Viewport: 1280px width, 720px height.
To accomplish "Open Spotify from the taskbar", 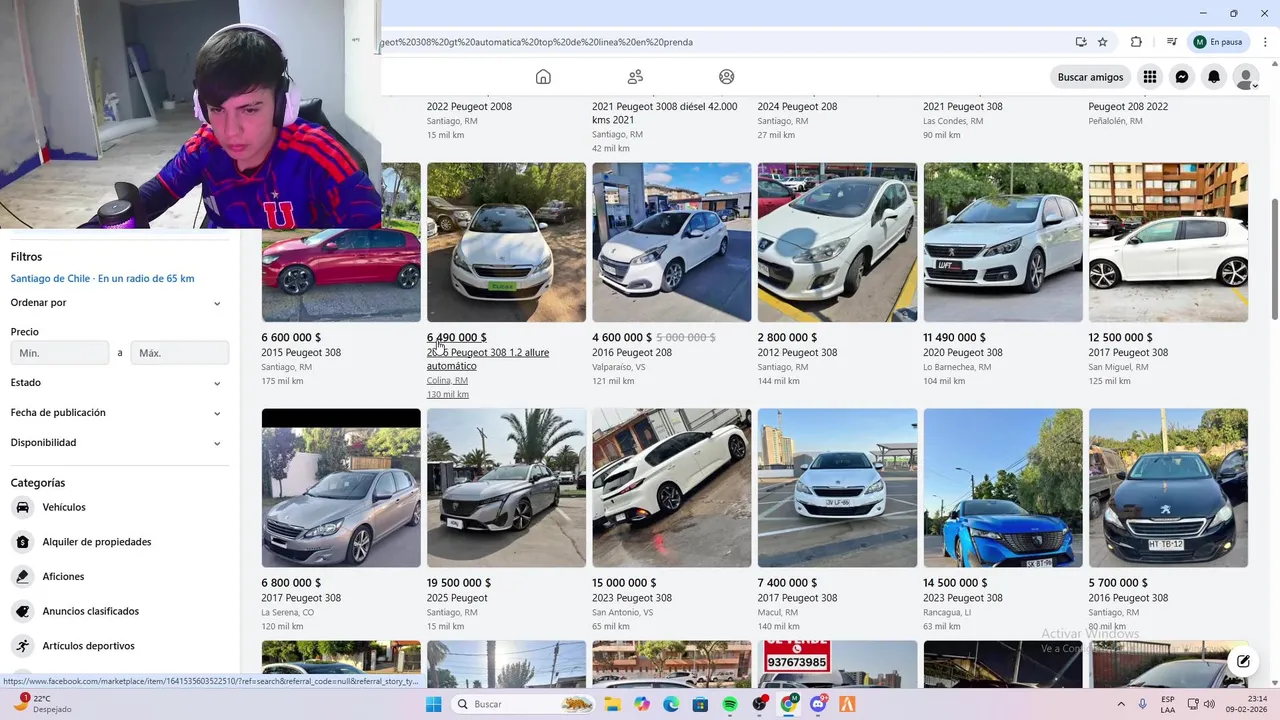I will [730, 704].
